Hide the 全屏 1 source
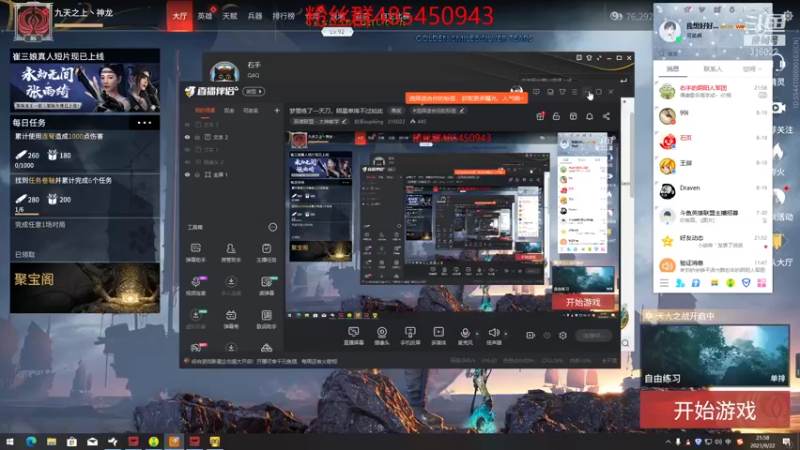Image resolution: width=800 pixels, height=450 pixels. coord(187,174)
